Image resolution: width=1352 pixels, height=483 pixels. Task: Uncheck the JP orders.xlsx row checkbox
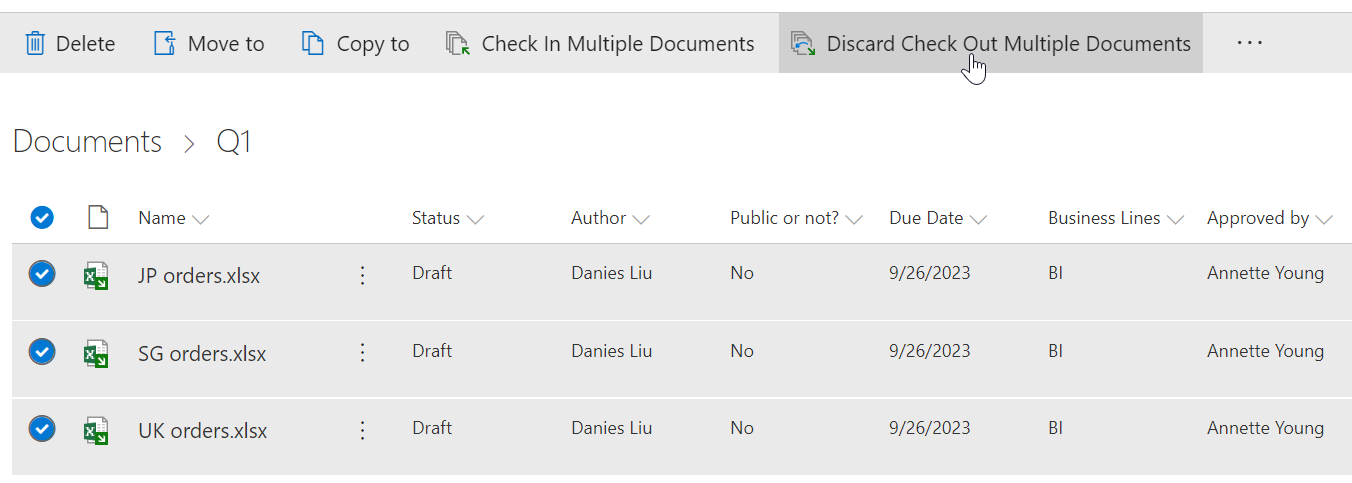pyautogui.click(x=42, y=274)
